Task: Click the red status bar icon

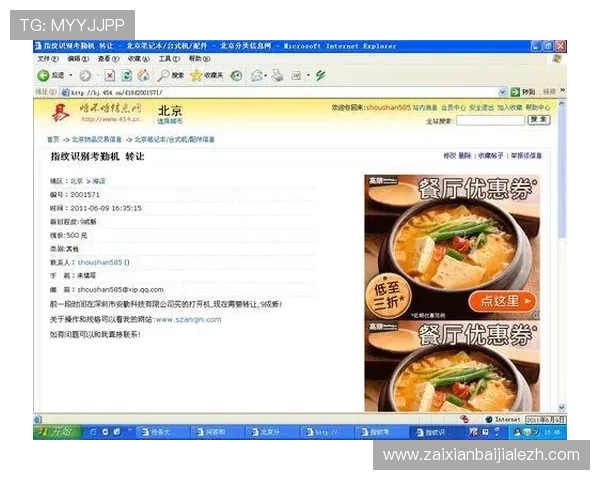Action: [465, 419]
